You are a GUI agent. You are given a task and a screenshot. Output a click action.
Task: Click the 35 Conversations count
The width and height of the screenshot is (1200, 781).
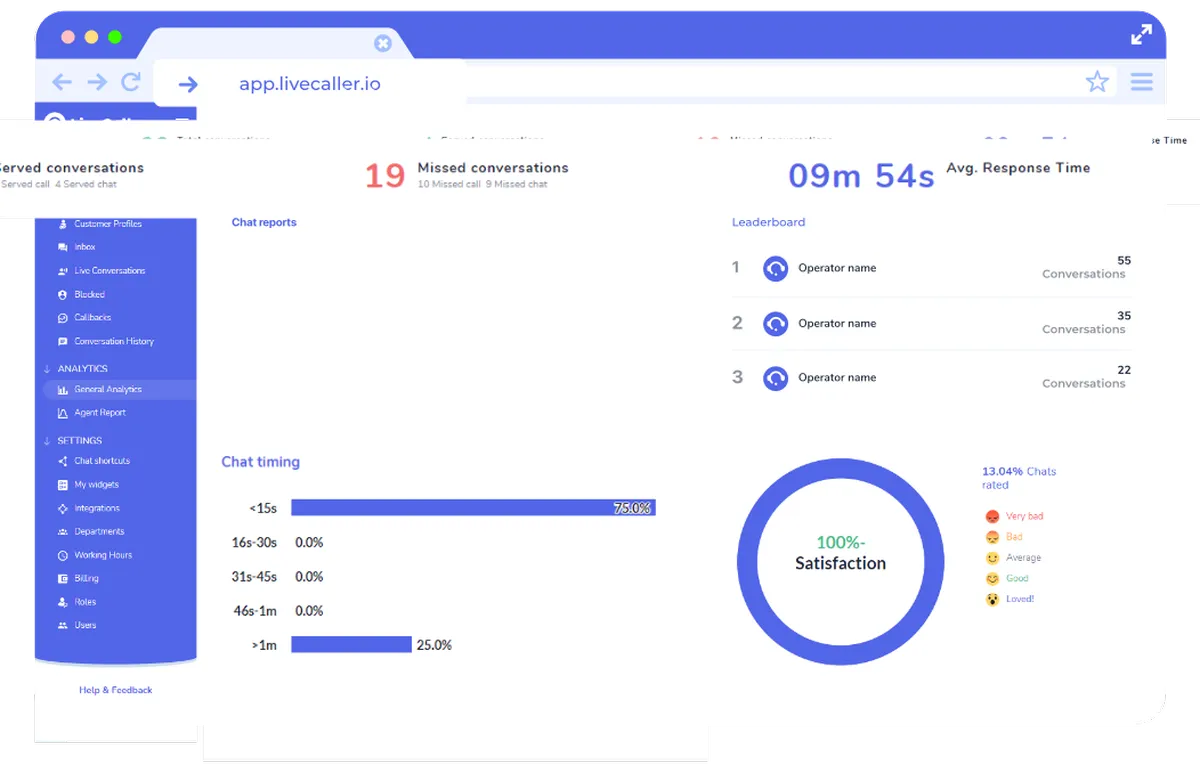point(1086,322)
